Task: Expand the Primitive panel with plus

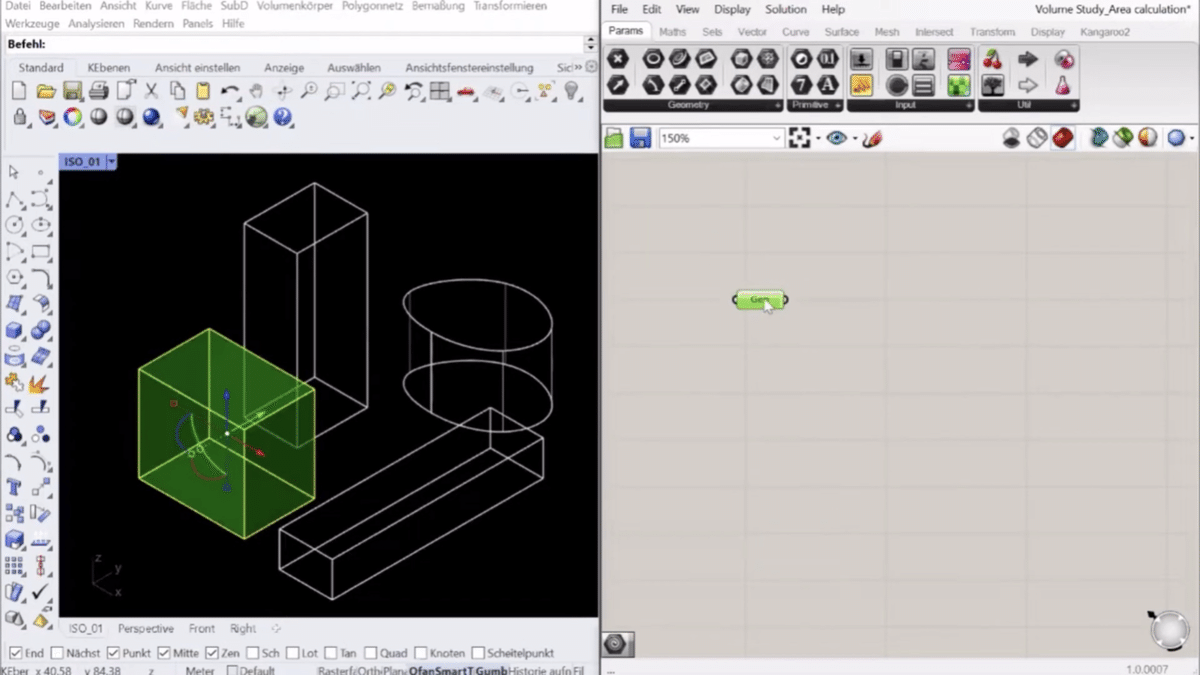Action: click(x=837, y=105)
